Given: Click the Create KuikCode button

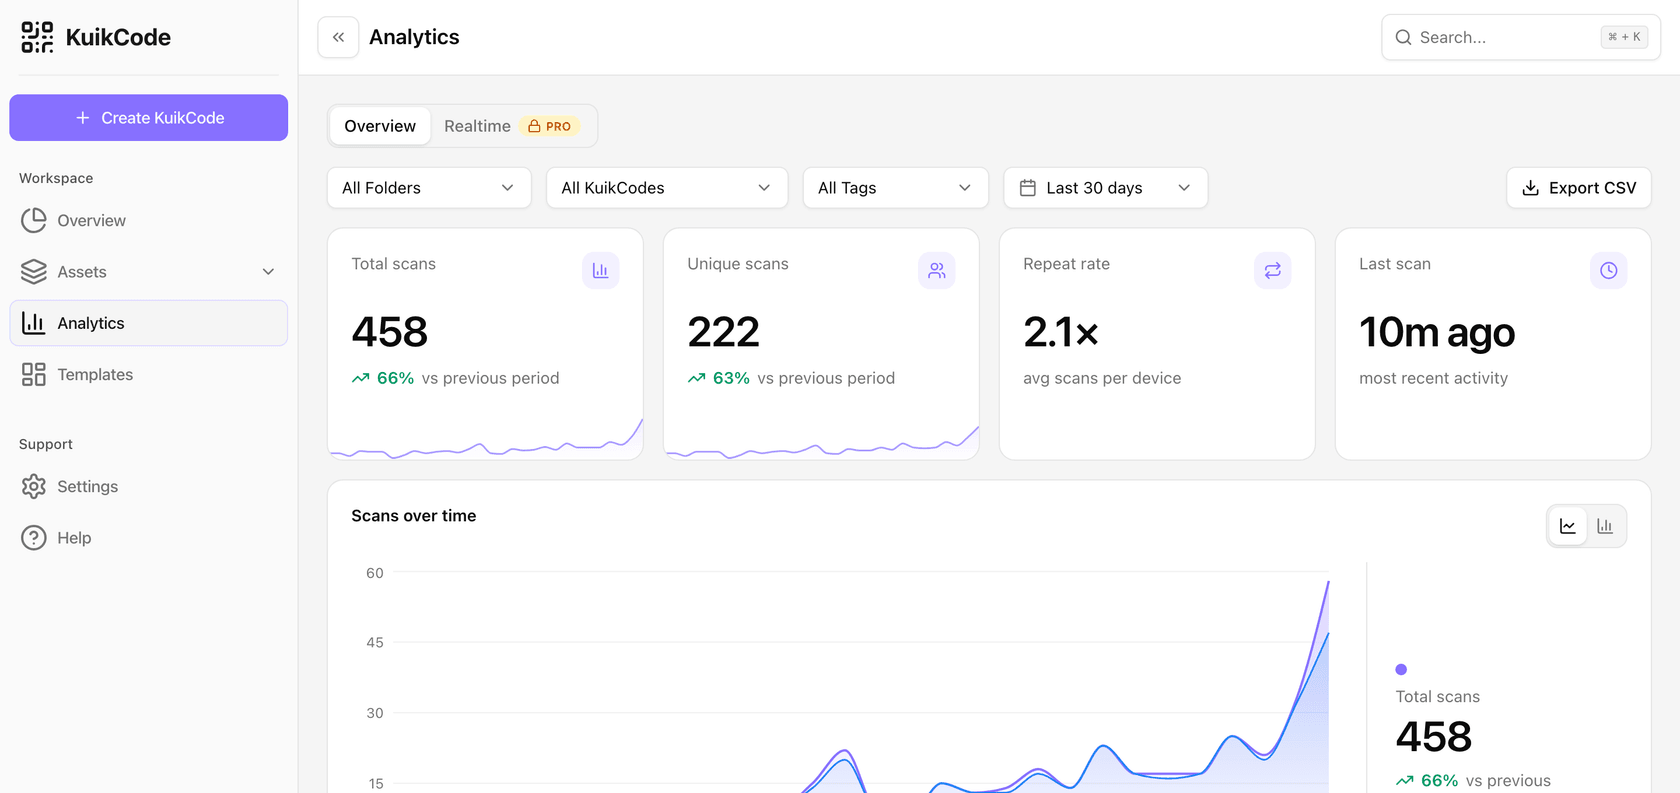Looking at the screenshot, I should point(149,118).
